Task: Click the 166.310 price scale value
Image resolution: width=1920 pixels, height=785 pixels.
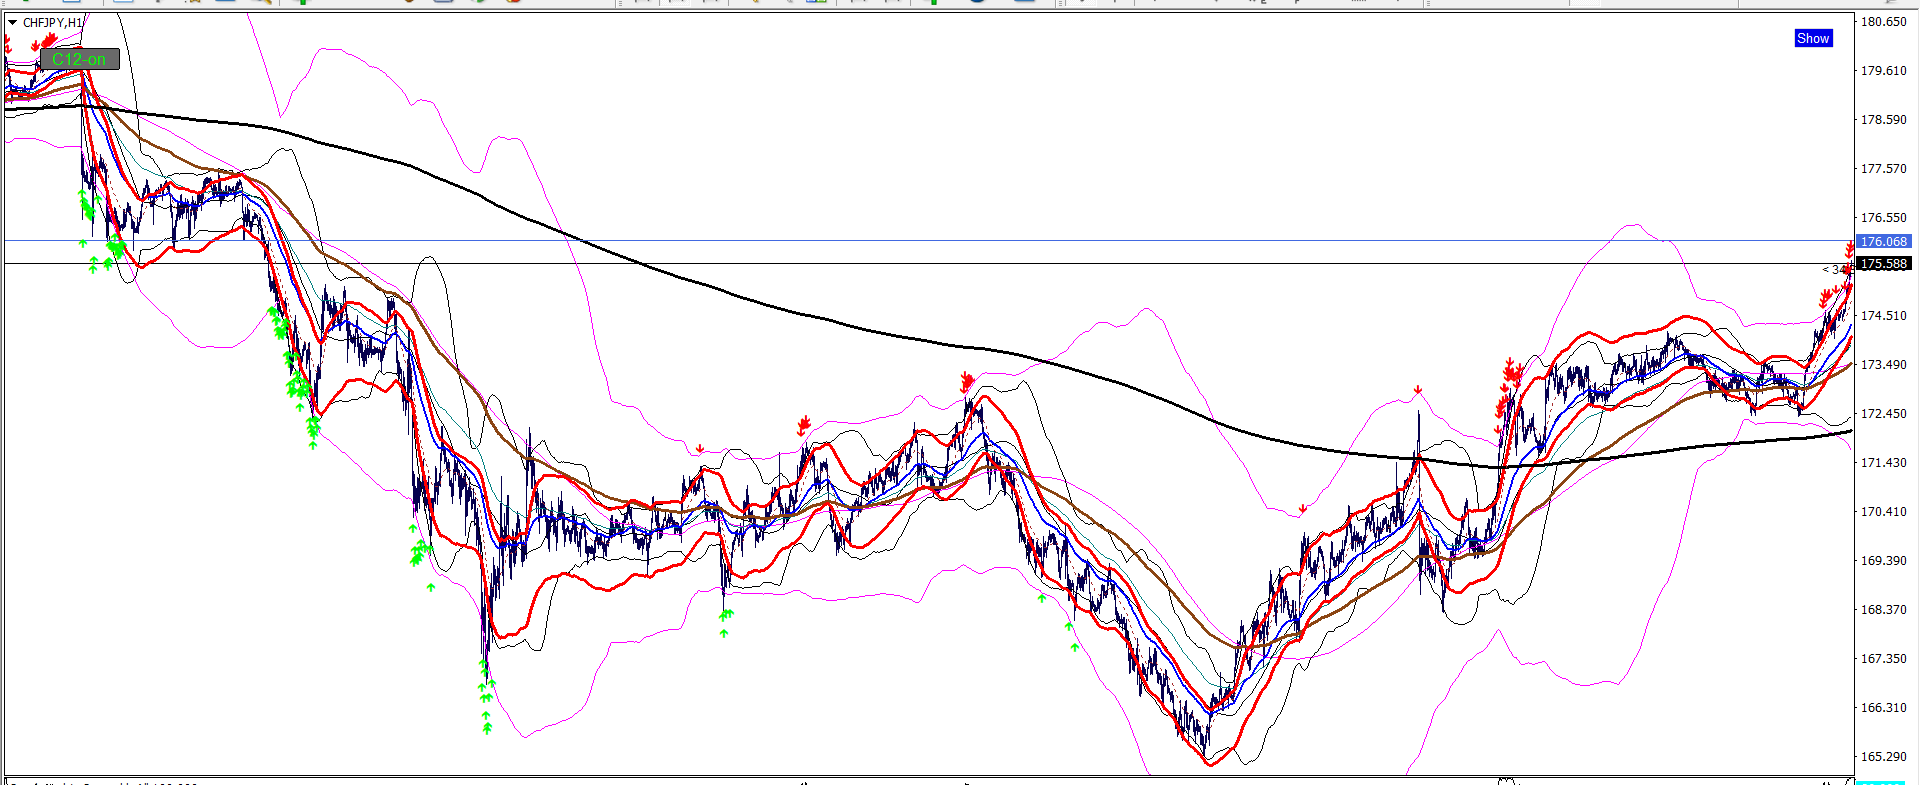Action: (x=1883, y=707)
